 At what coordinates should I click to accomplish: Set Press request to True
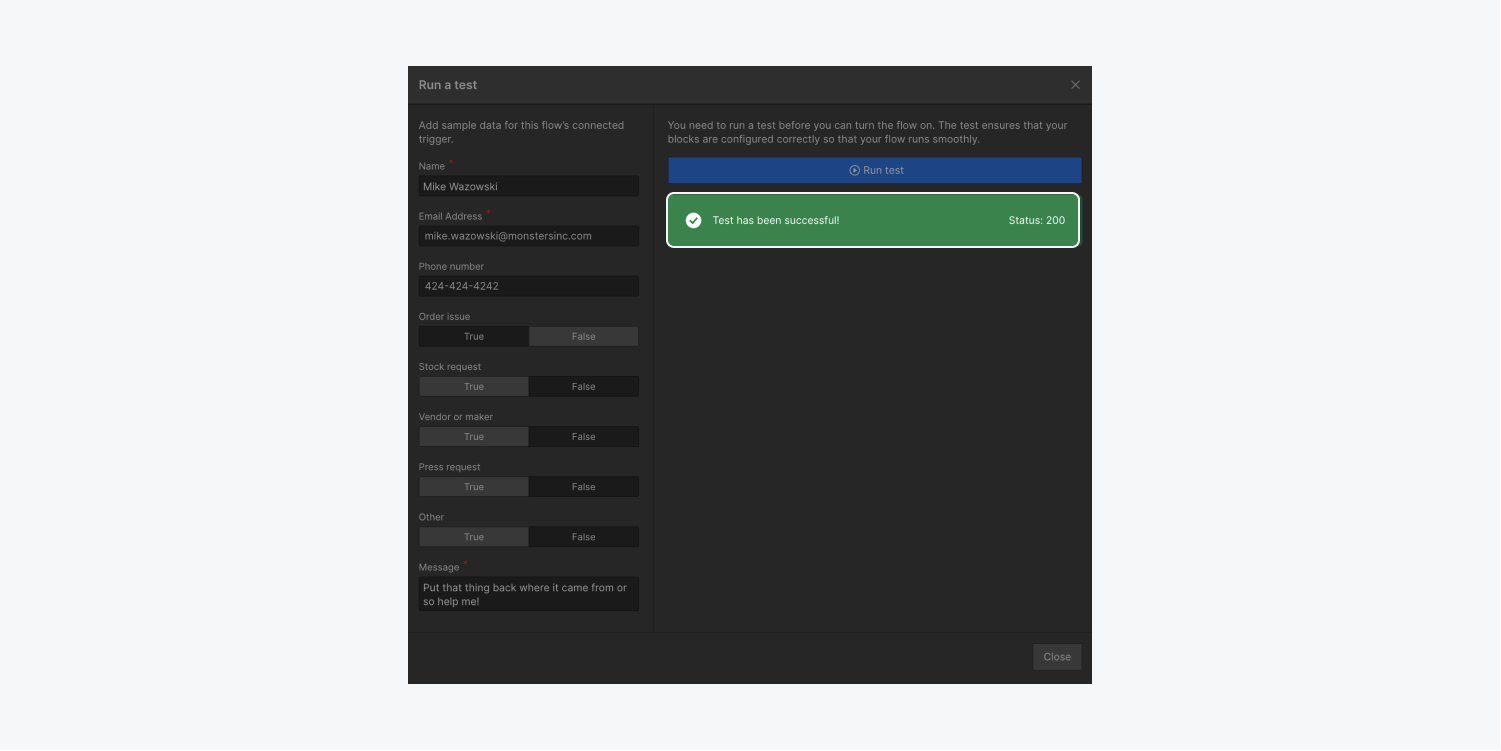[474, 487]
